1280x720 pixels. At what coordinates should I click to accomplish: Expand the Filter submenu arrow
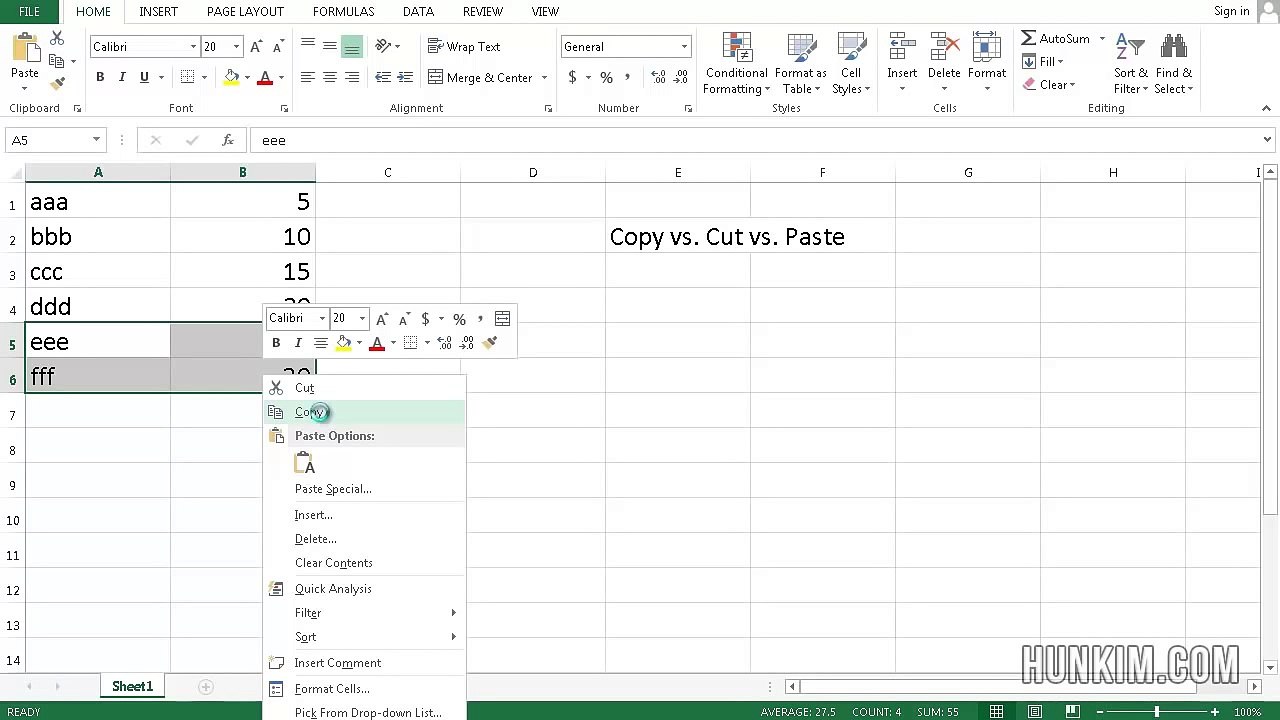tap(453, 613)
